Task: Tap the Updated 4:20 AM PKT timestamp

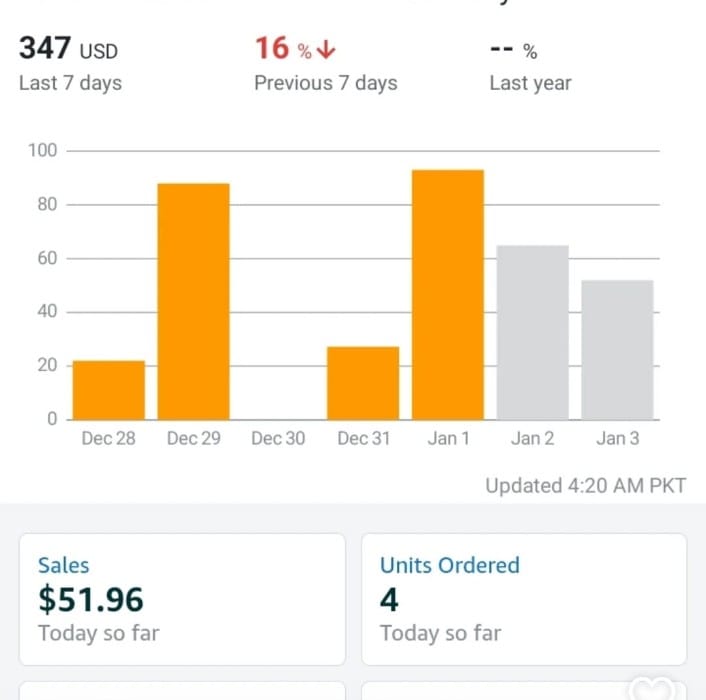Action: pyautogui.click(x=585, y=486)
